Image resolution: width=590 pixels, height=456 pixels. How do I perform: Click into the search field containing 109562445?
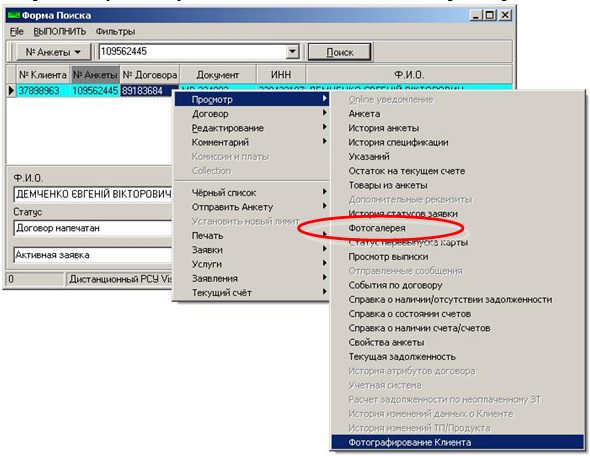tap(192, 52)
